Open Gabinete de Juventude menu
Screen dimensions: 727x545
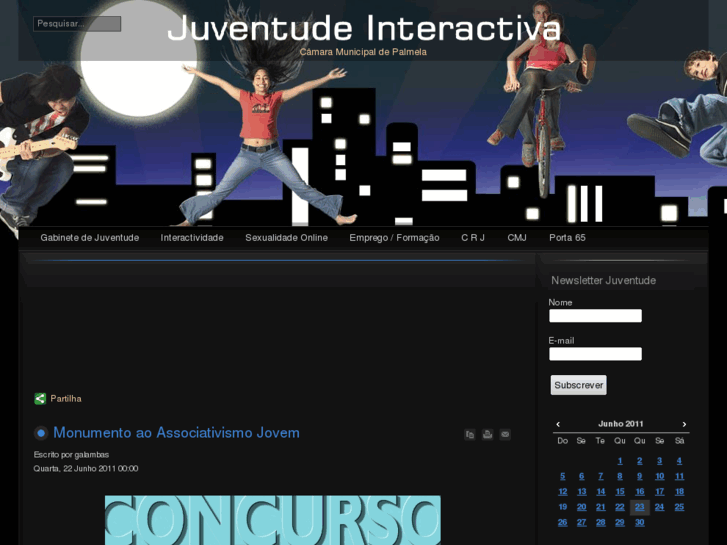pos(89,237)
